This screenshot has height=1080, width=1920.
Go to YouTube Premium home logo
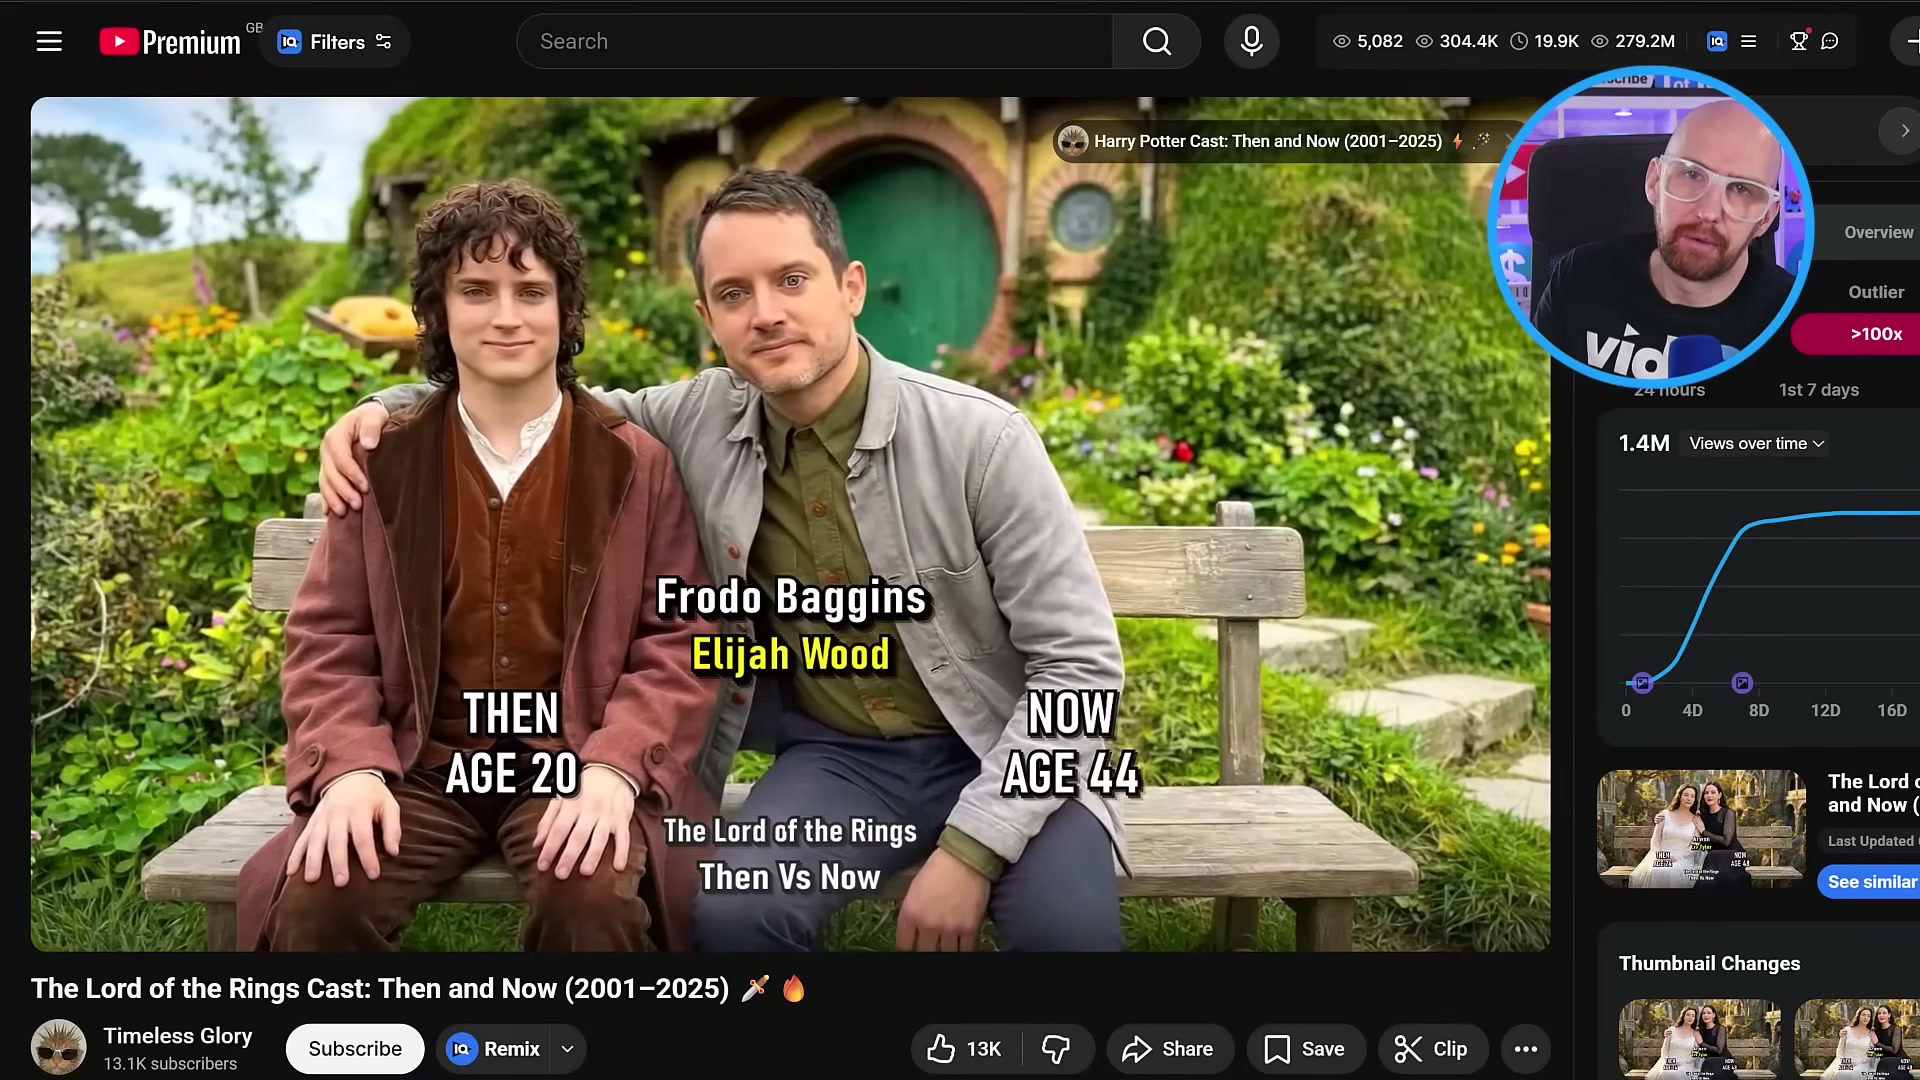(170, 41)
